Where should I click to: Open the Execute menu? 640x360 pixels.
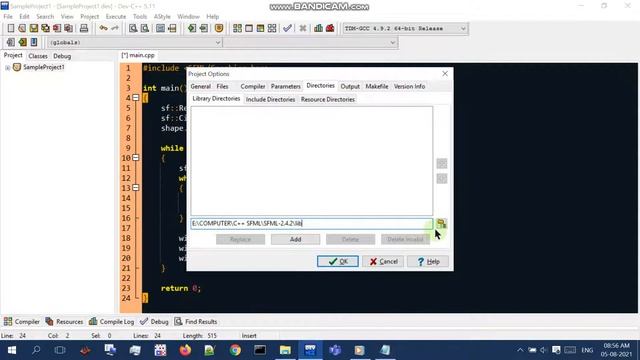pos(116,16)
